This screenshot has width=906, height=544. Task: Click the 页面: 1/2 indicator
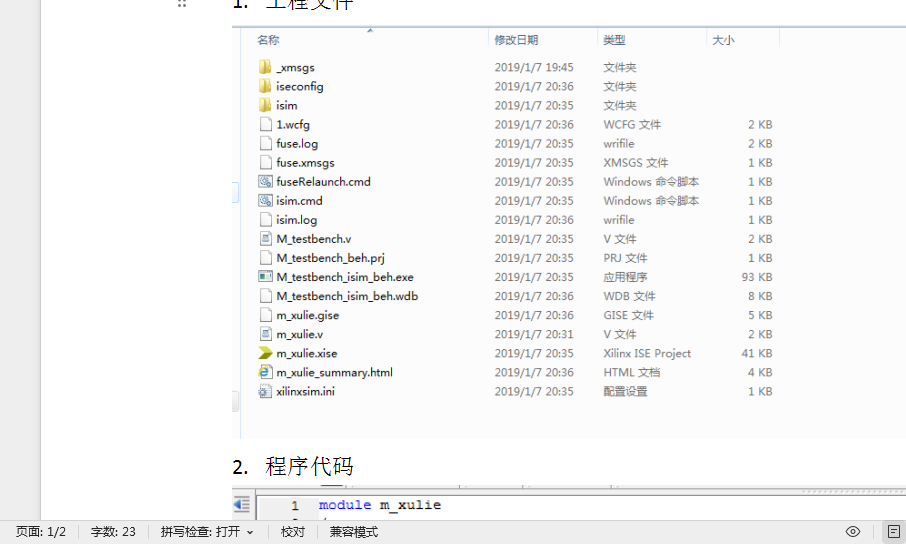tap(41, 532)
